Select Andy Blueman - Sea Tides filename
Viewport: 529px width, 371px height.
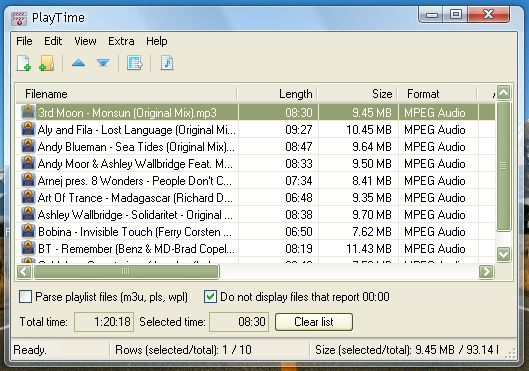click(x=136, y=146)
